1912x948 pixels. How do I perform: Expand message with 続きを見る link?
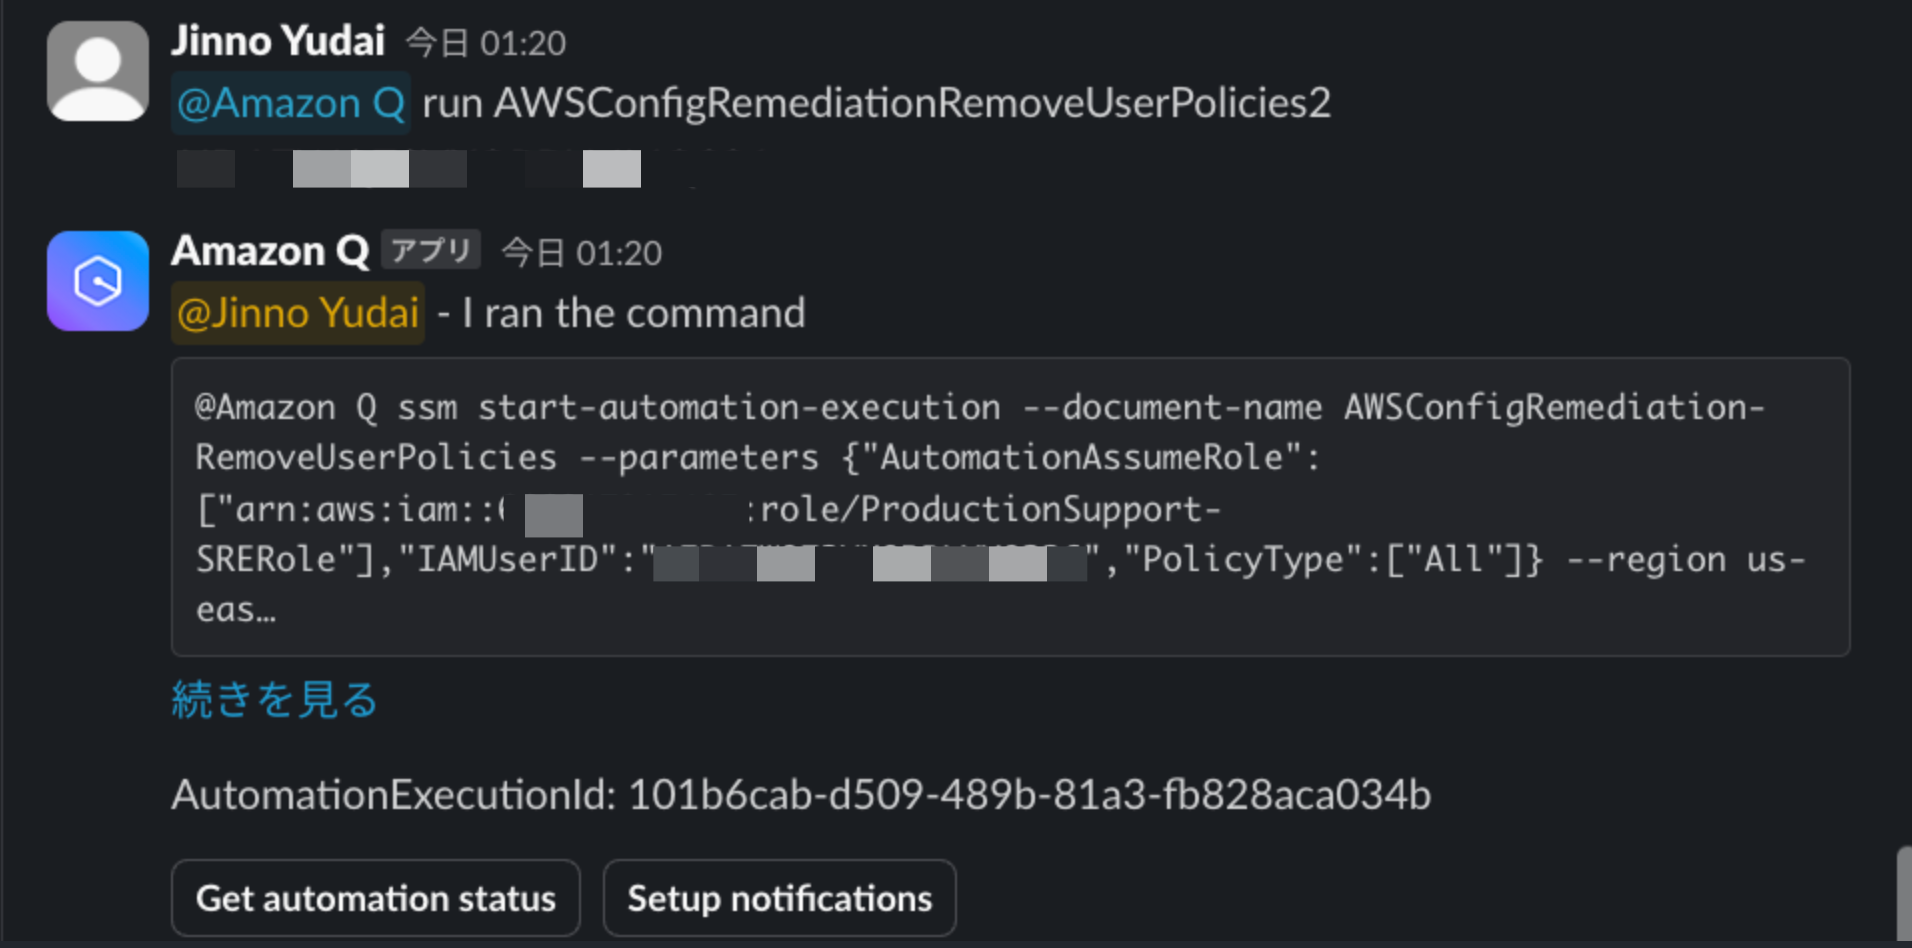tap(274, 699)
